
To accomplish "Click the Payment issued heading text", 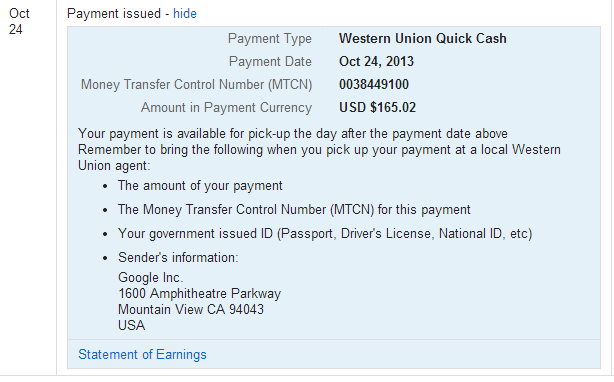I will pos(114,14).
